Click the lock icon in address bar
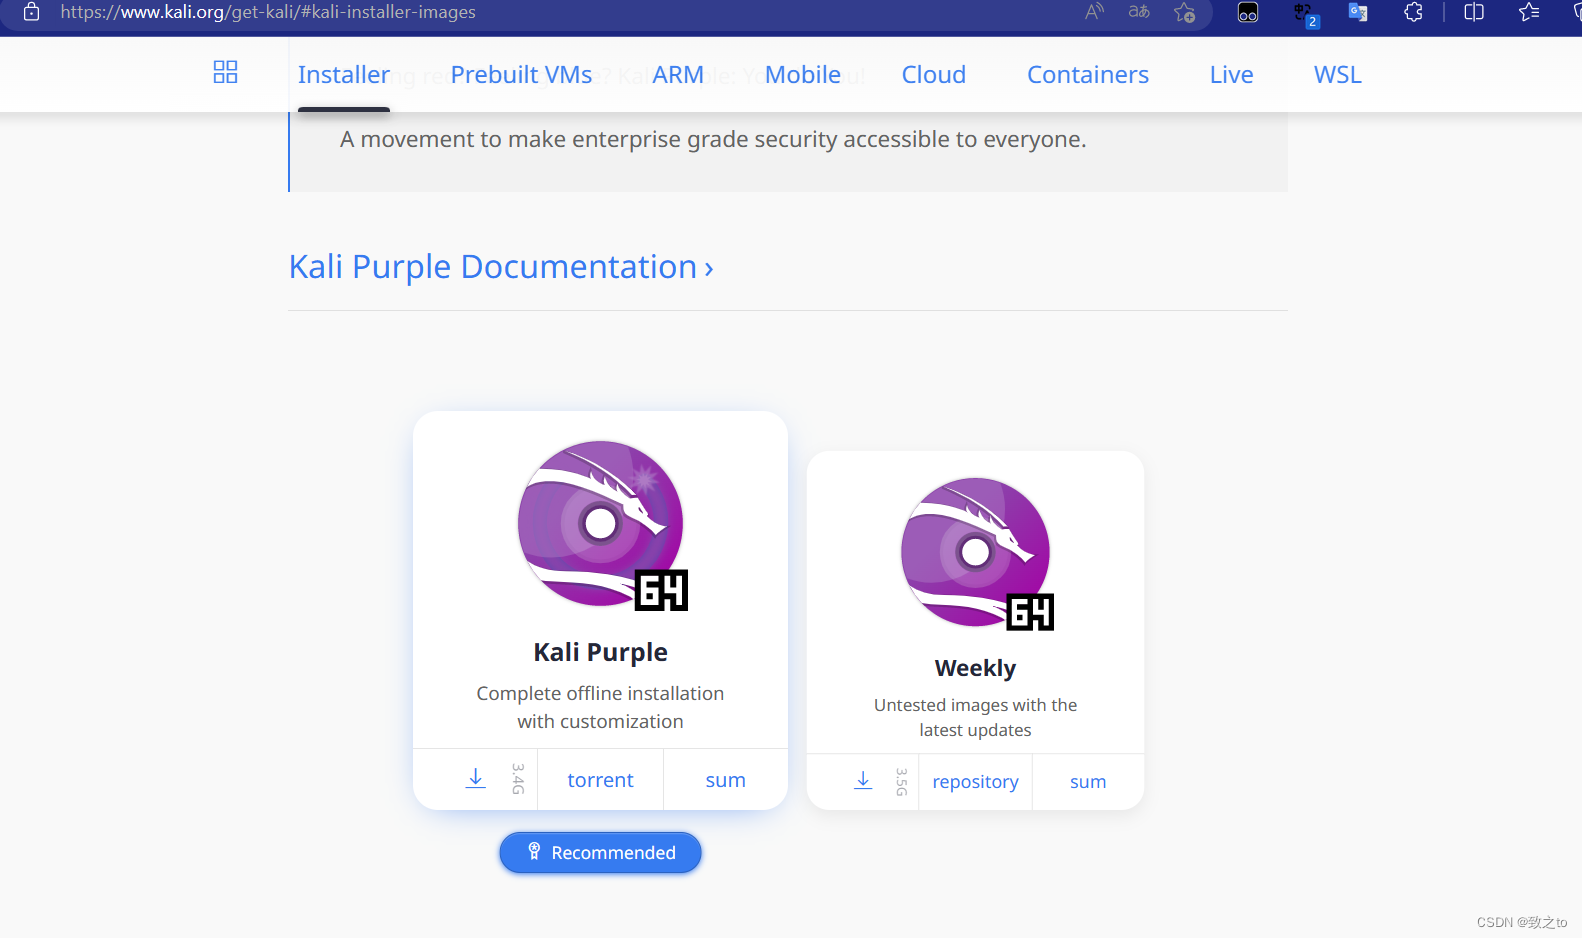This screenshot has width=1582, height=938. [31, 12]
